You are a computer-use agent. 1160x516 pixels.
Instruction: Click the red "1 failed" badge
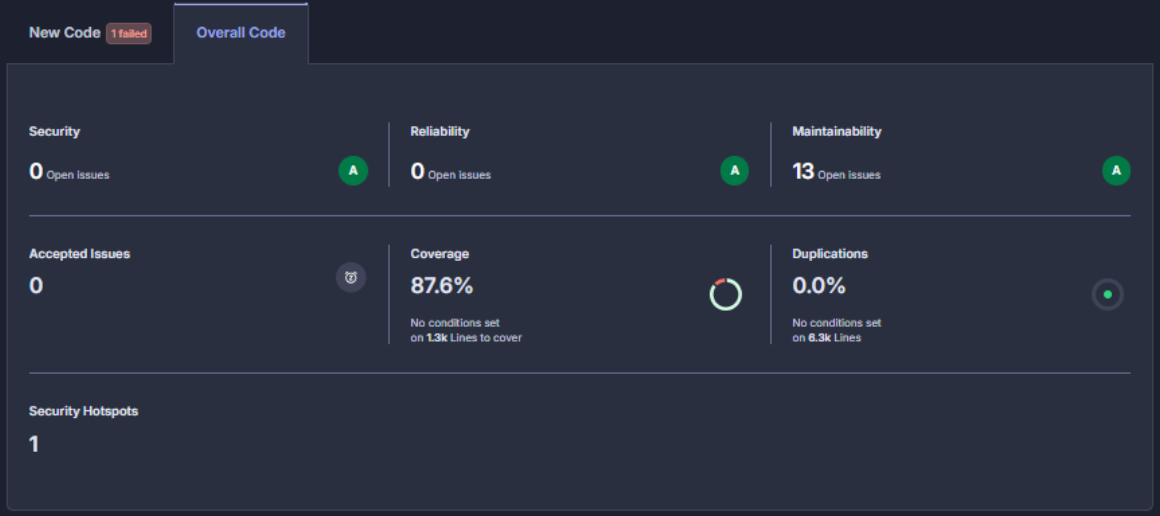129,34
